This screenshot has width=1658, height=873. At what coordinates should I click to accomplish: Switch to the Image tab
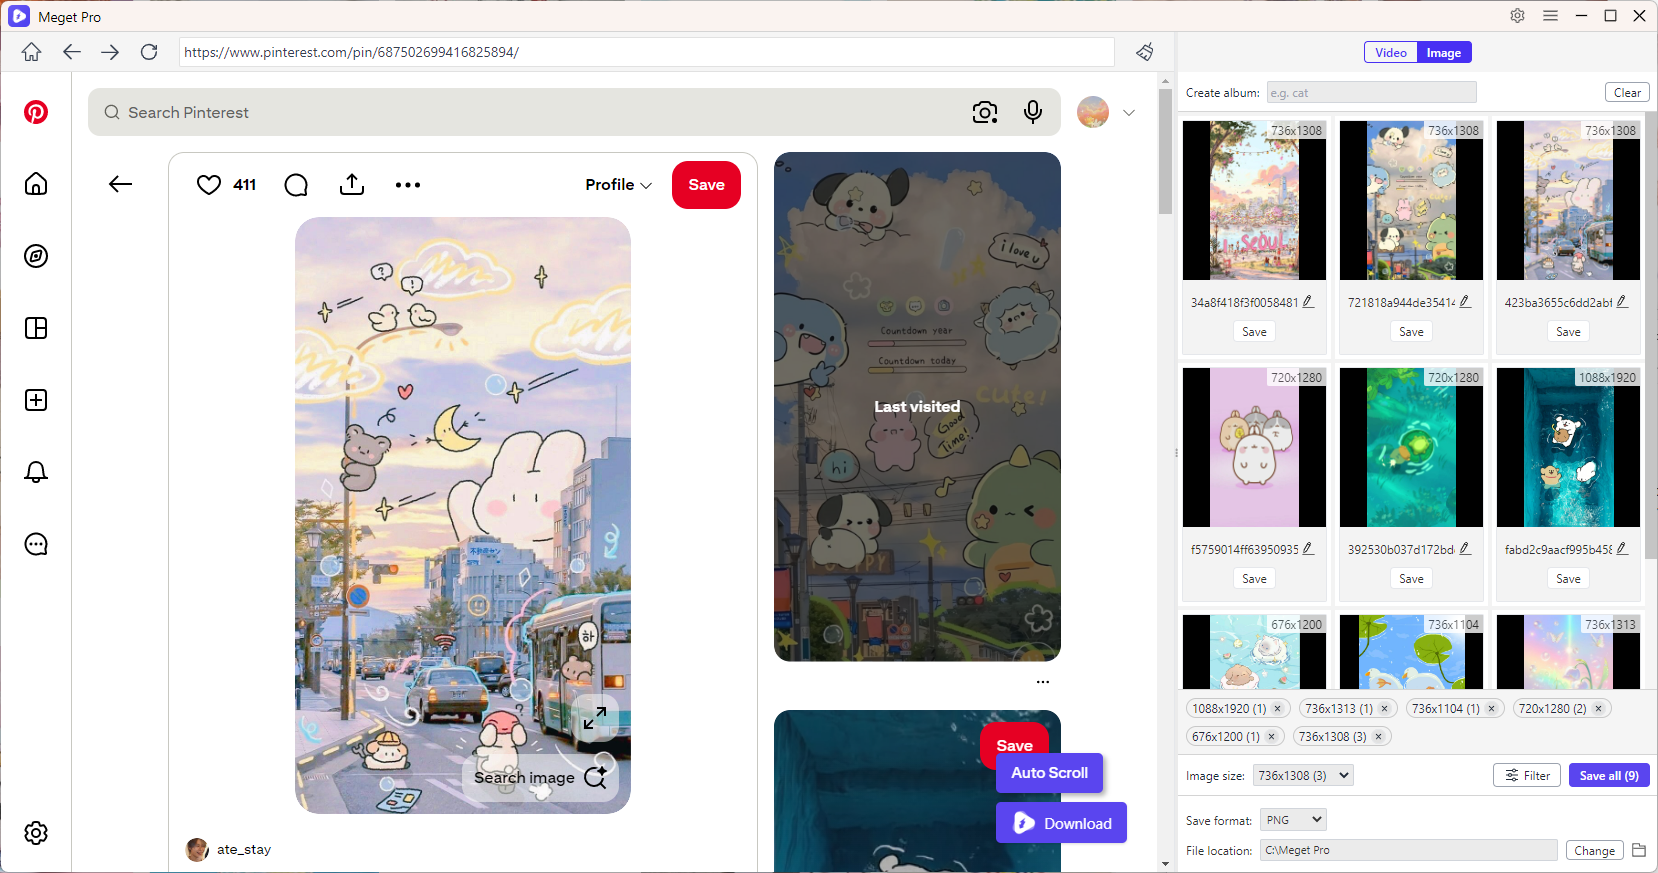pos(1444,53)
